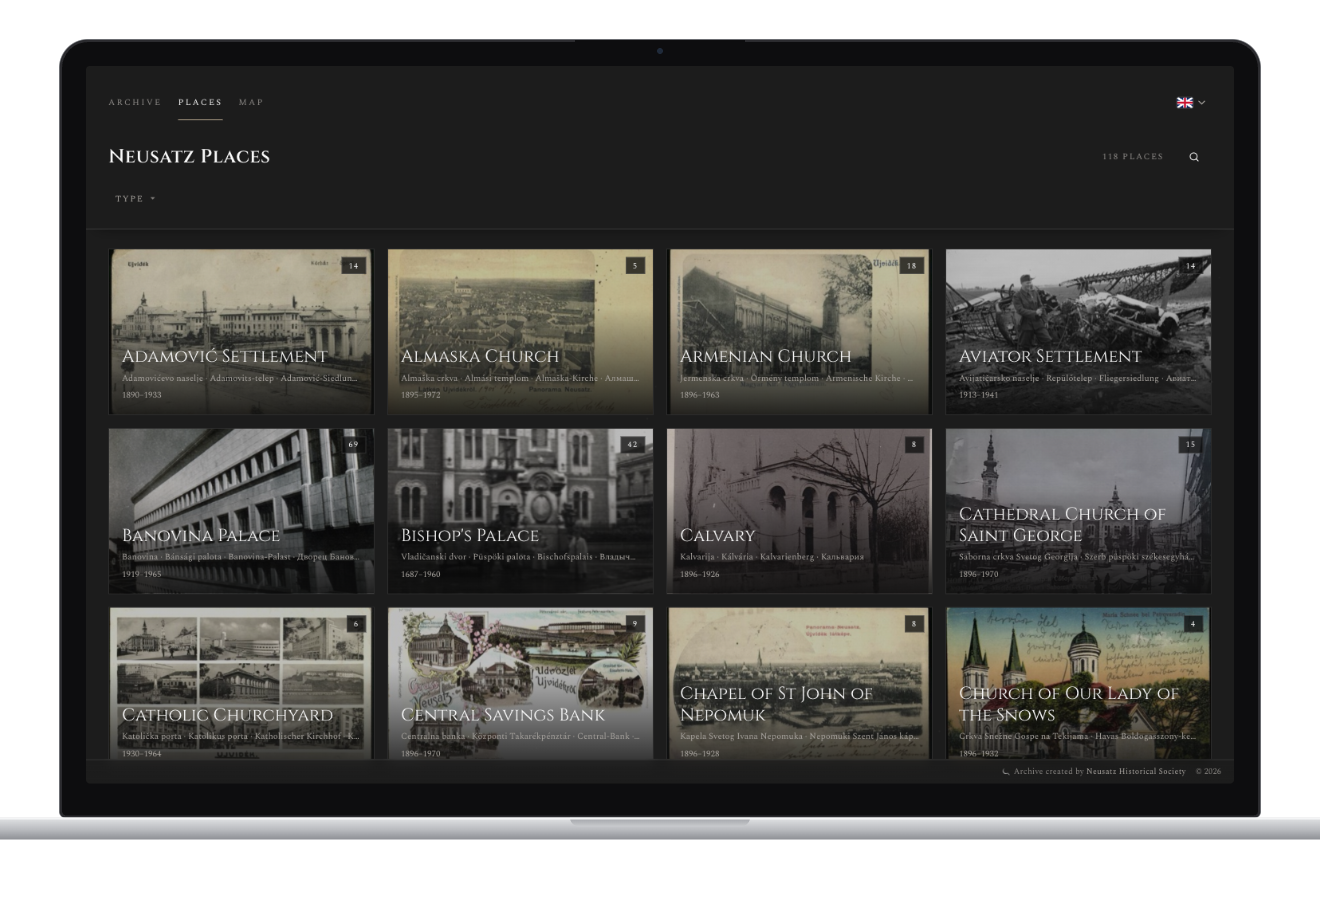Open Church of Our Lady of the Snows card

point(1078,683)
